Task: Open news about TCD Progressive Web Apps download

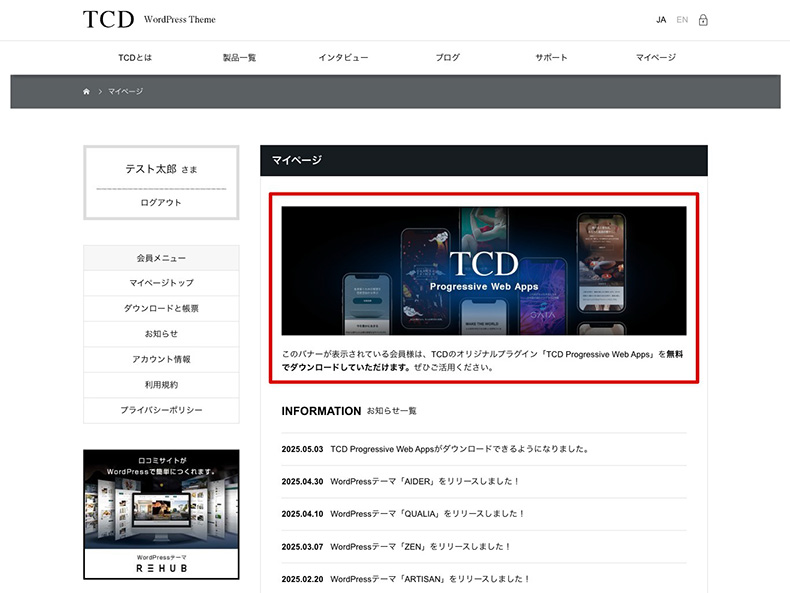Action: click(459, 449)
